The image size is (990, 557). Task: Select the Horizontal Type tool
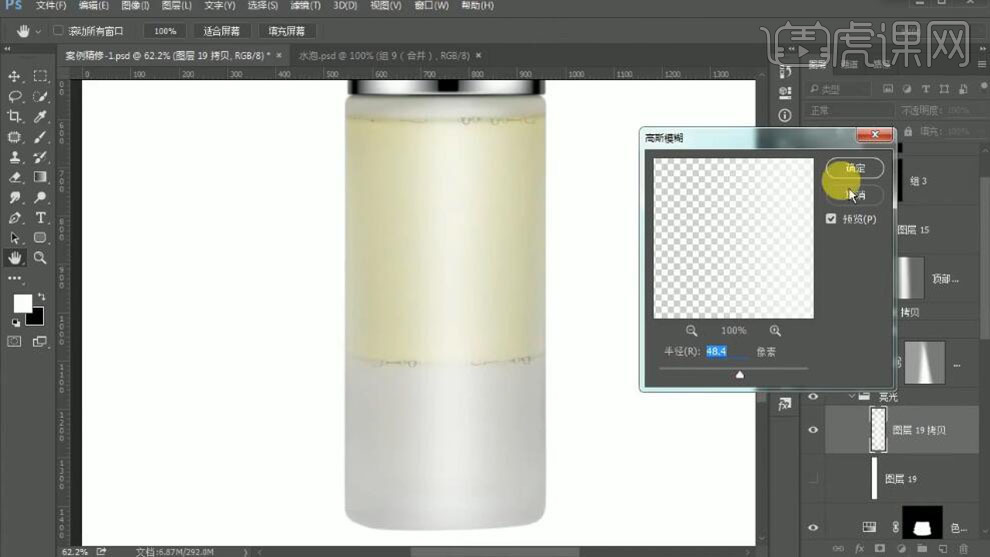pos(40,217)
